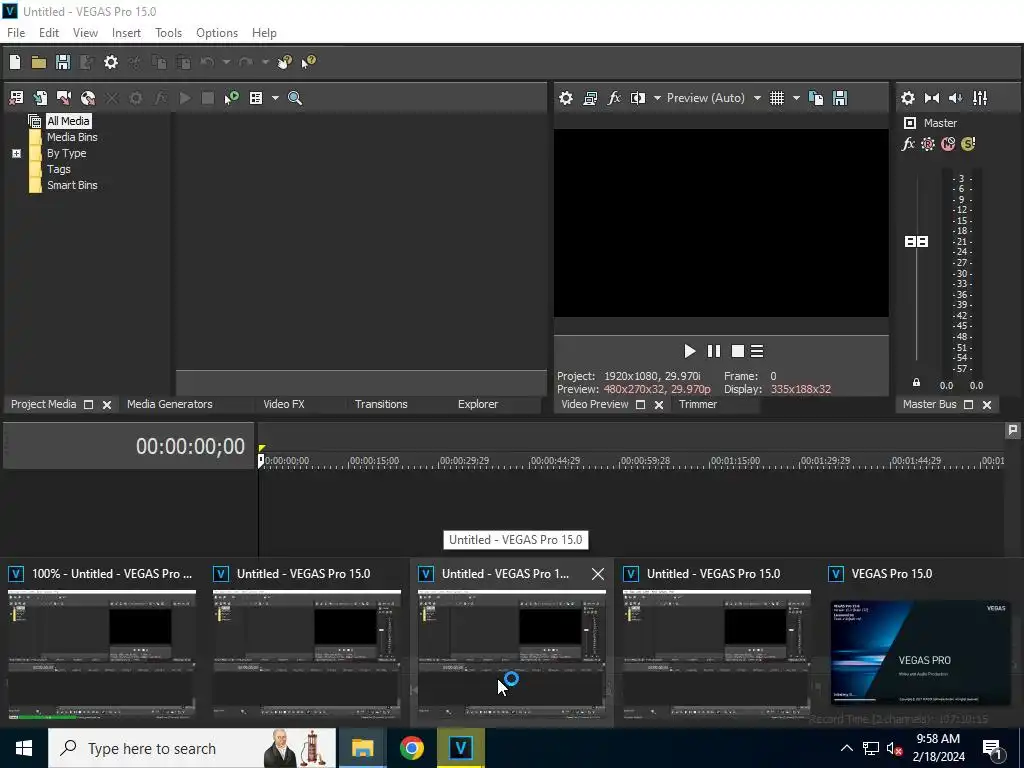The height and width of the screenshot is (768, 1024).
Task: Open Chrome from the taskbar
Action: click(411, 748)
